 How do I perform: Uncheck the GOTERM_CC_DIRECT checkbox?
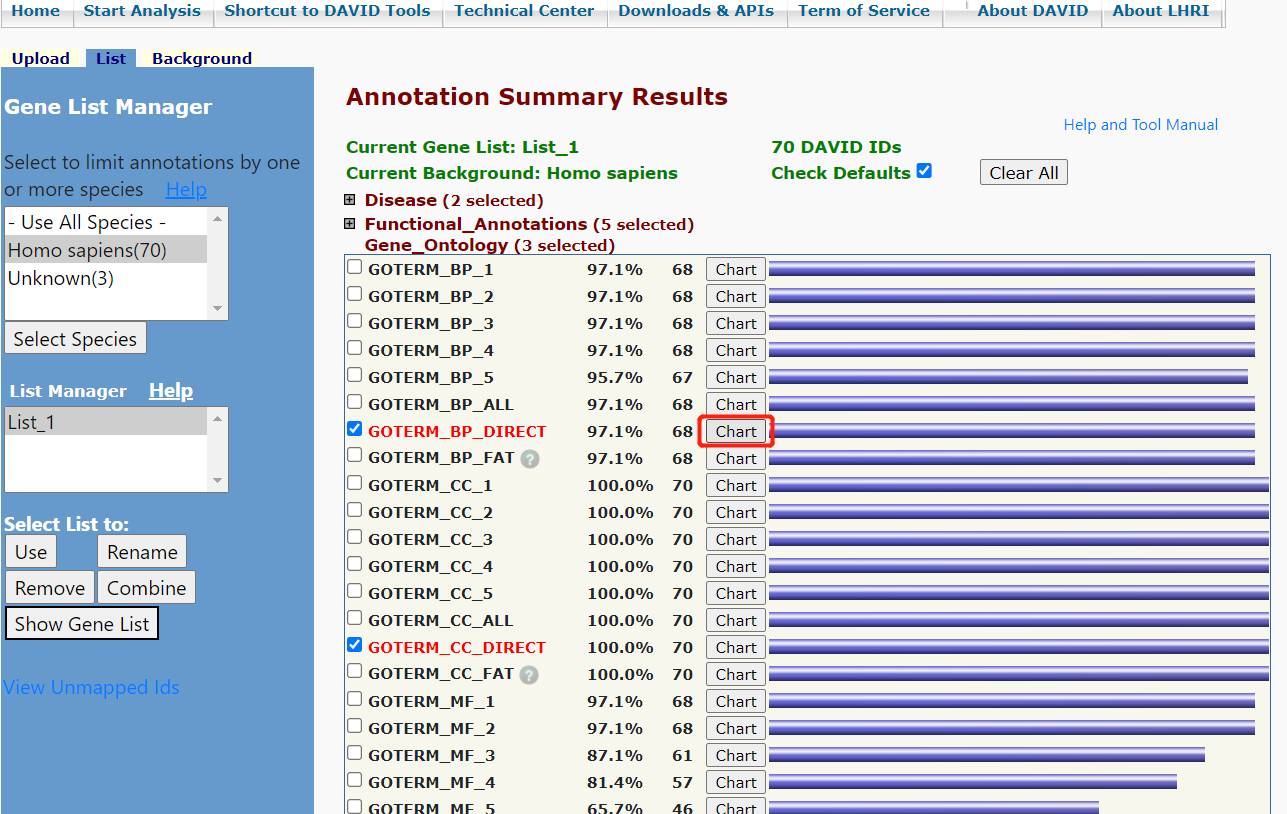click(x=354, y=645)
